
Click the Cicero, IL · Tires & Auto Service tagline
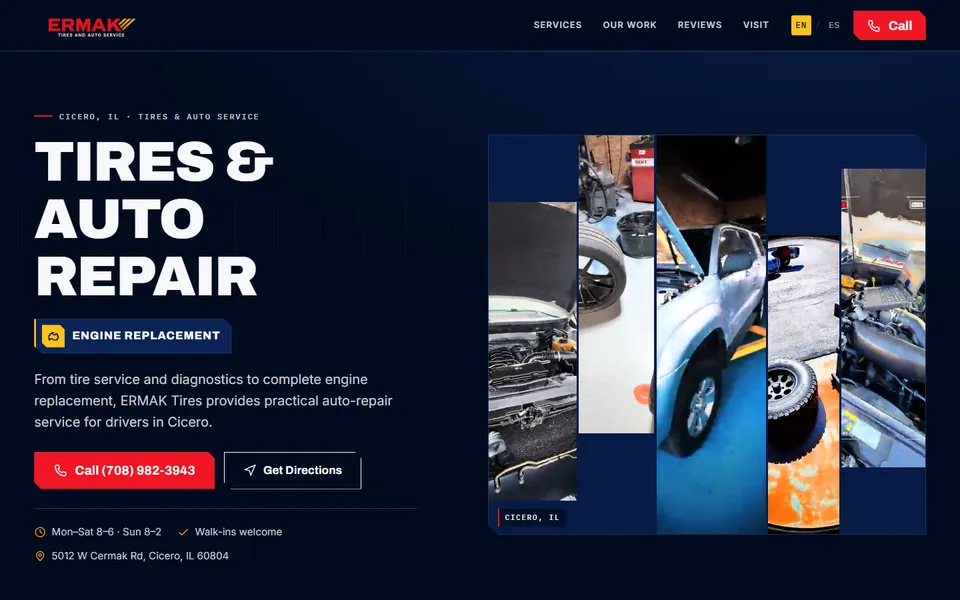[x=159, y=116]
